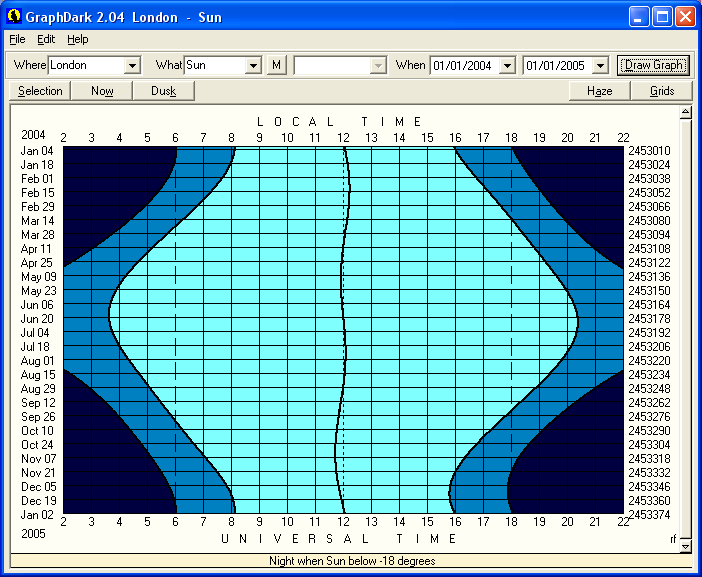Click the Night status bar text
This screenshot has height=577, width=702.
pos(351,561)
